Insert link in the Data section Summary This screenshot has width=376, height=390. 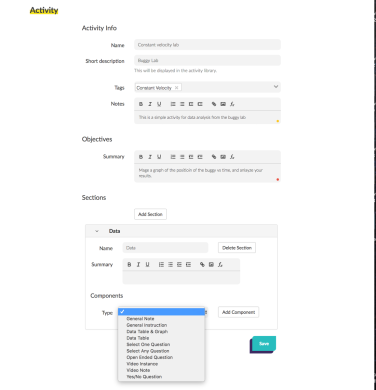[202, 264]
